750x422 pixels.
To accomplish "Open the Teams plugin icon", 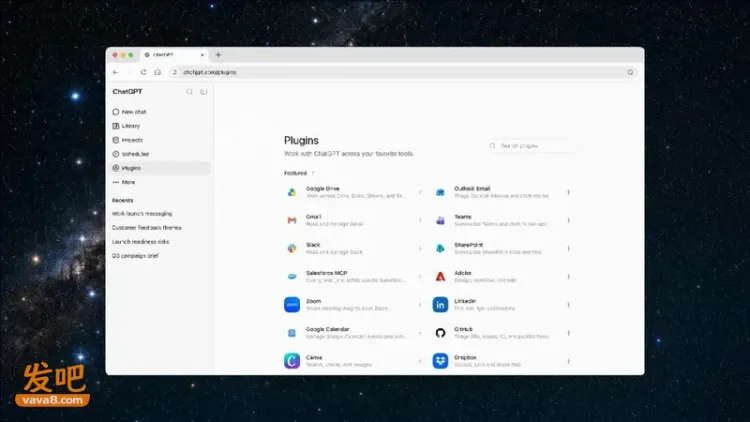I will [x=440, y=220].
